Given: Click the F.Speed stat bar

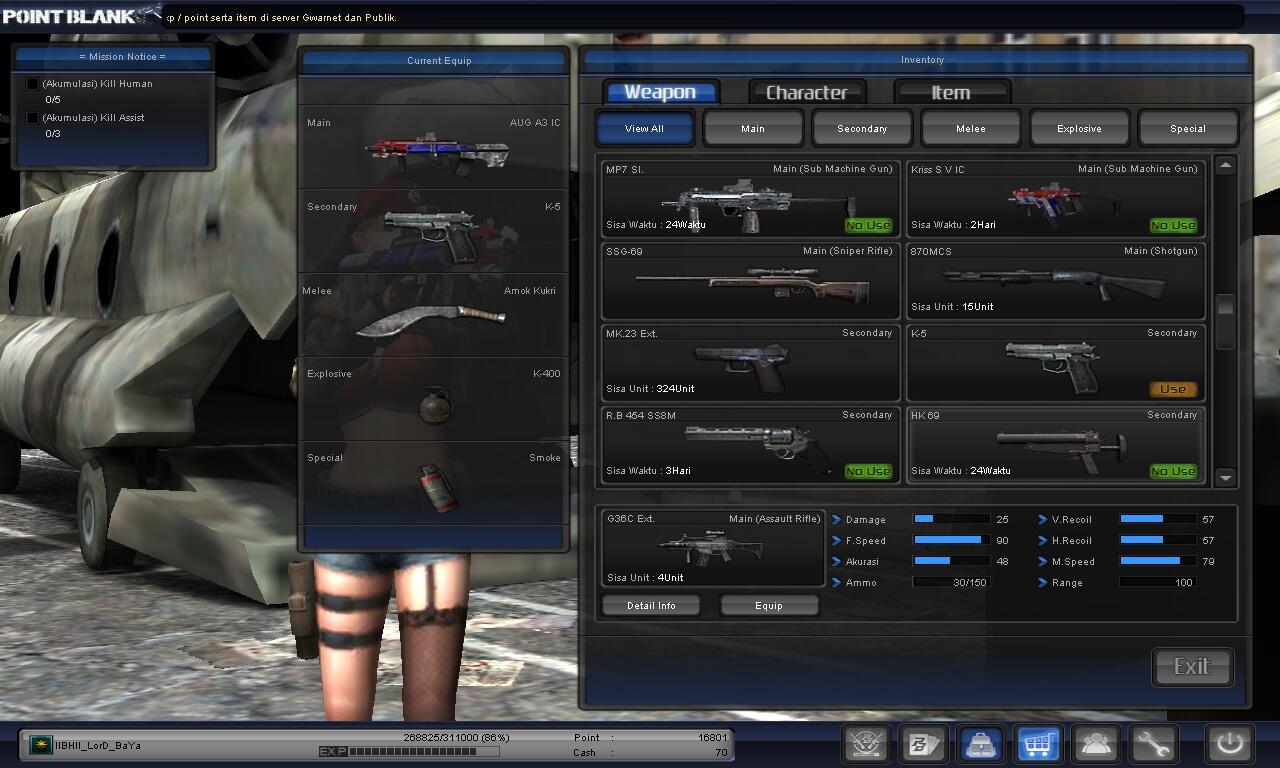Looking at the screenshot, I should tap(951, 540).
